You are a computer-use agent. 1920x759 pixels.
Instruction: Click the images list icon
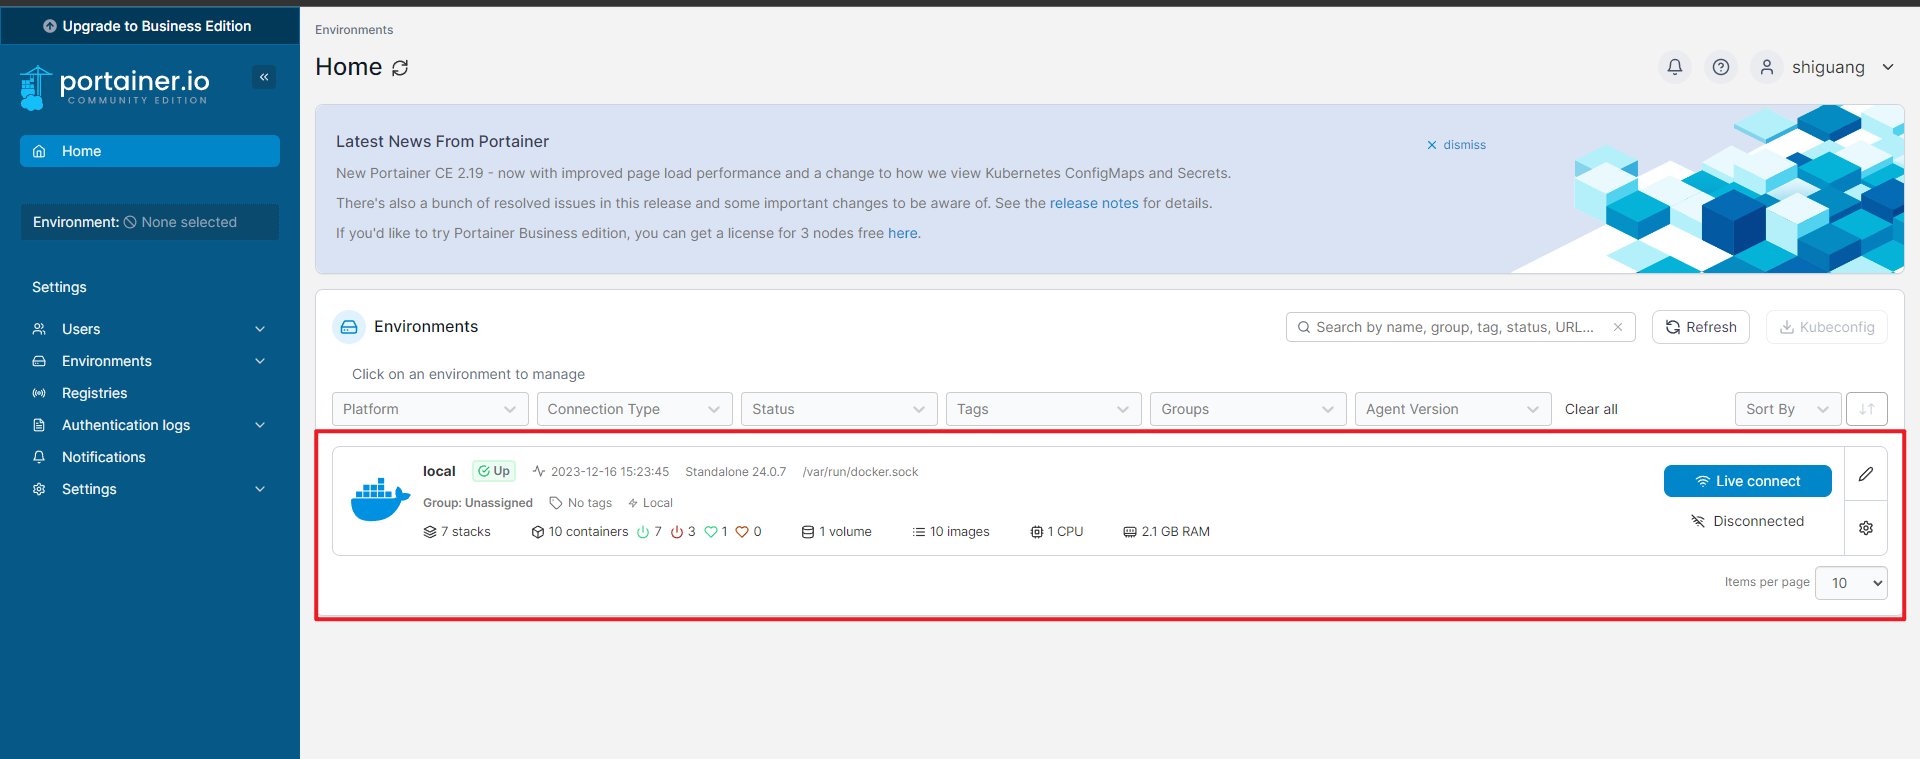(x=919, y=532)
